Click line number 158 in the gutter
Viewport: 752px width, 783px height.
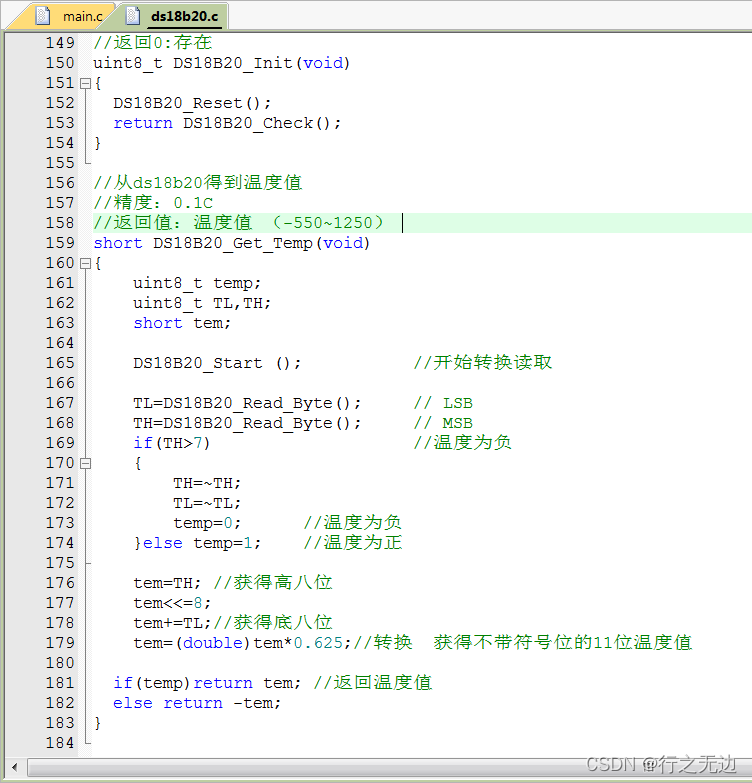point(60,223)
